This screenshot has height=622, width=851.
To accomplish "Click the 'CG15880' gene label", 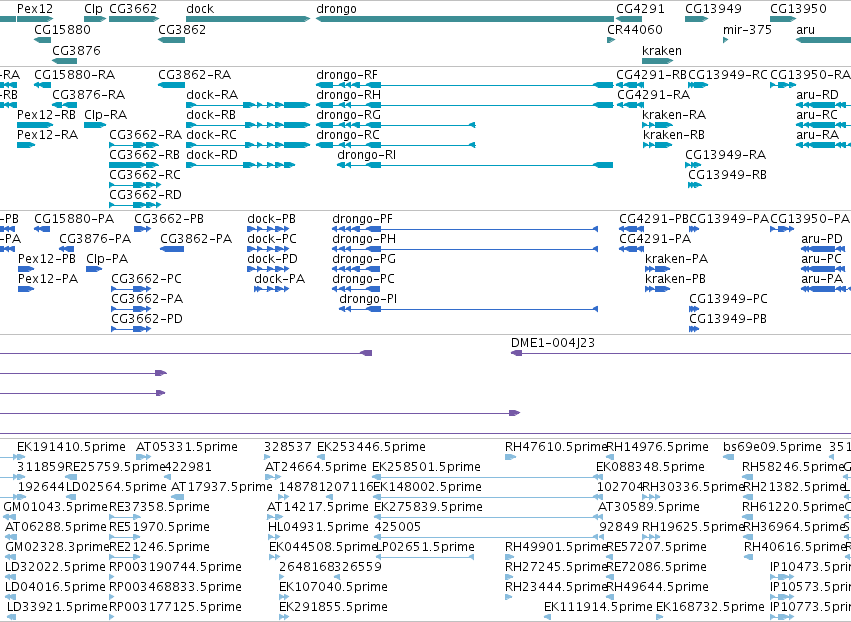I will 62,29.
